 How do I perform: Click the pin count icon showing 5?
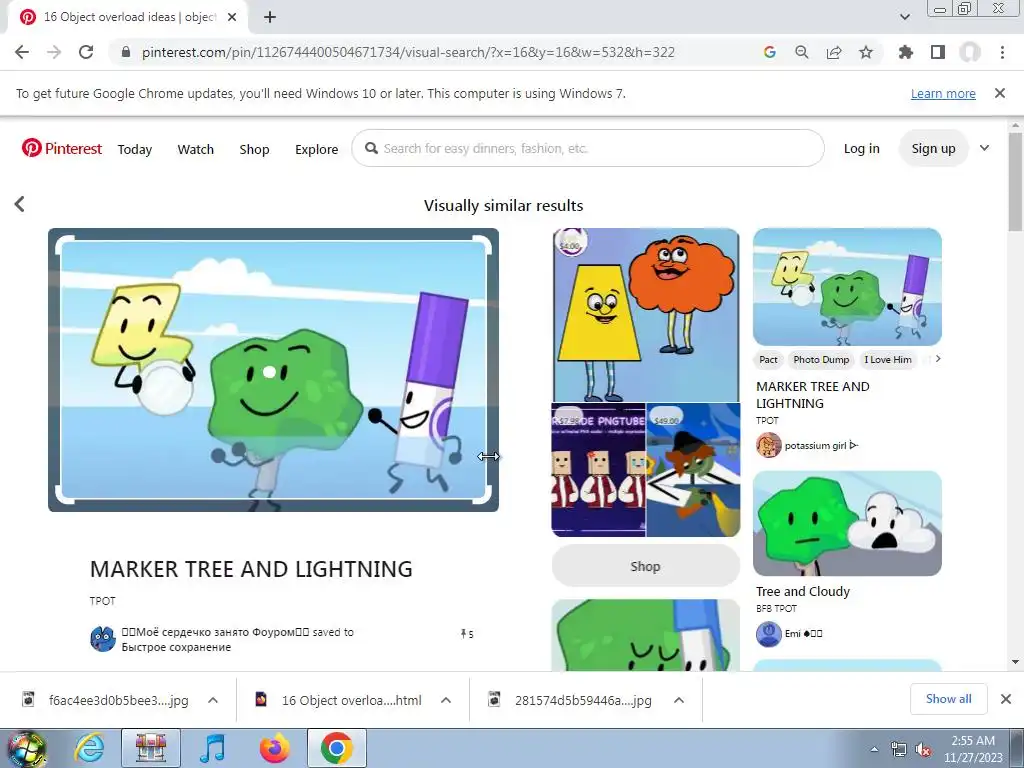[x=467, y=633]
